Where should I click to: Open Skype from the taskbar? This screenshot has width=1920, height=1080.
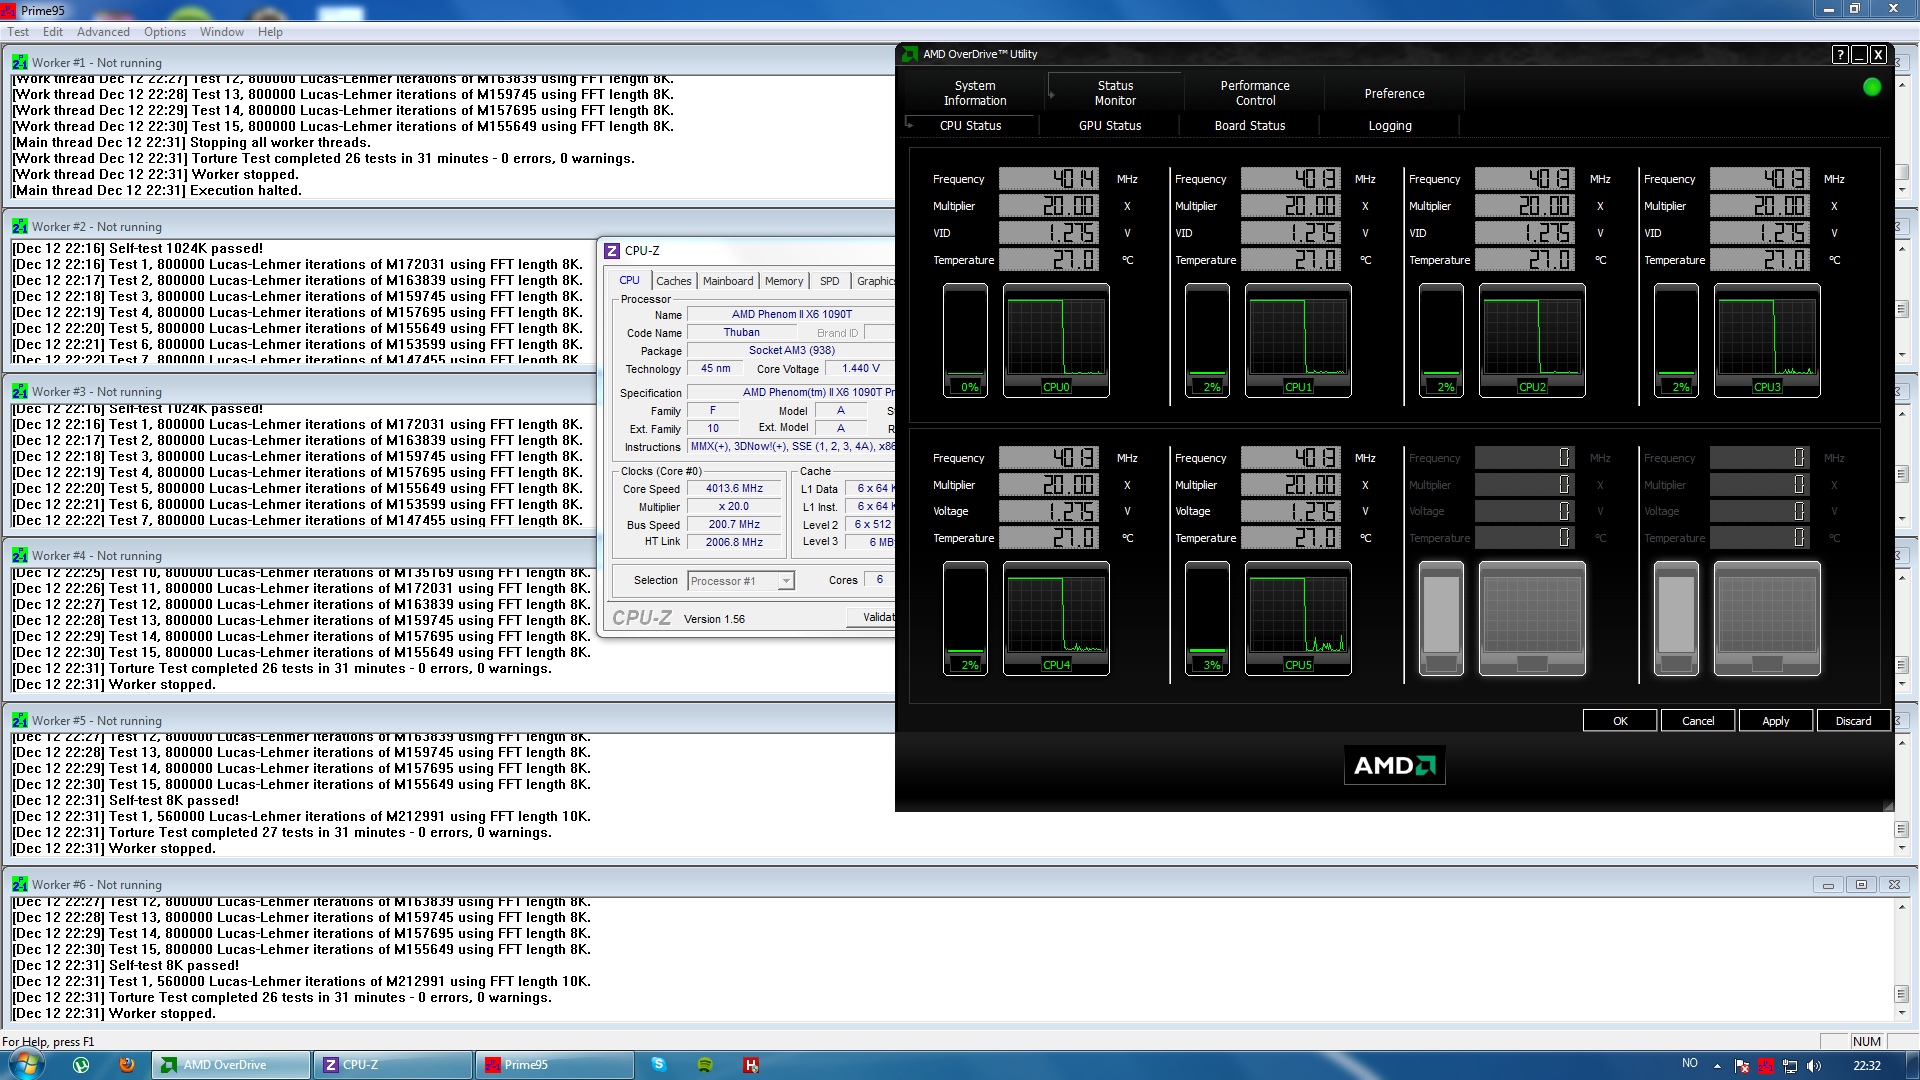tap(658, 1065)
